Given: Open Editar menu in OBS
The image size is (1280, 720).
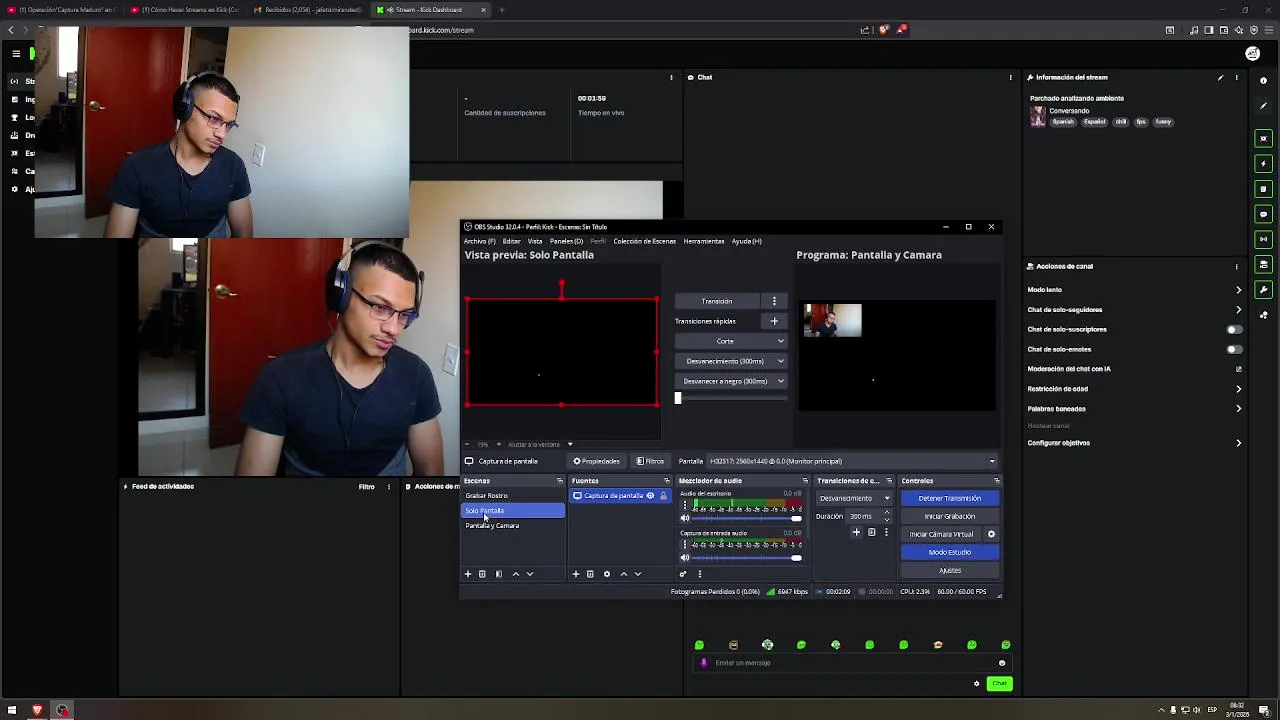Looking at the screenshot, I should (x=511, y=241).
